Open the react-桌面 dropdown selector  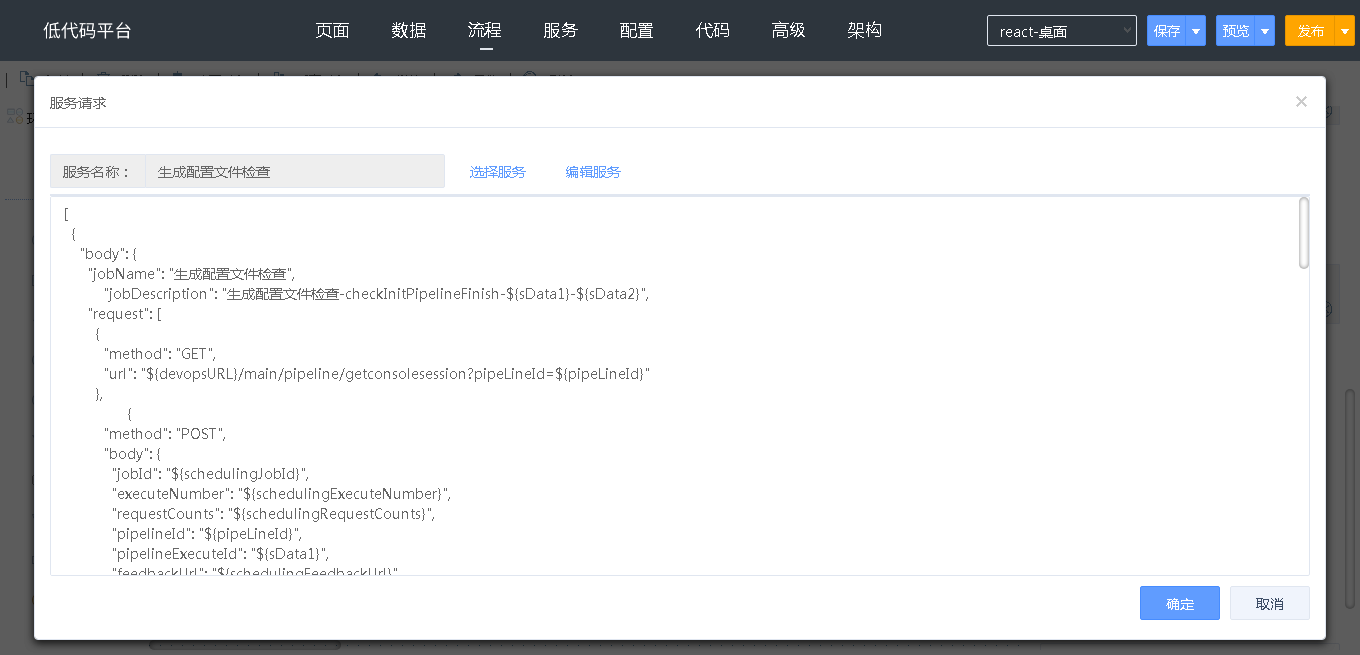[1062, 31]
